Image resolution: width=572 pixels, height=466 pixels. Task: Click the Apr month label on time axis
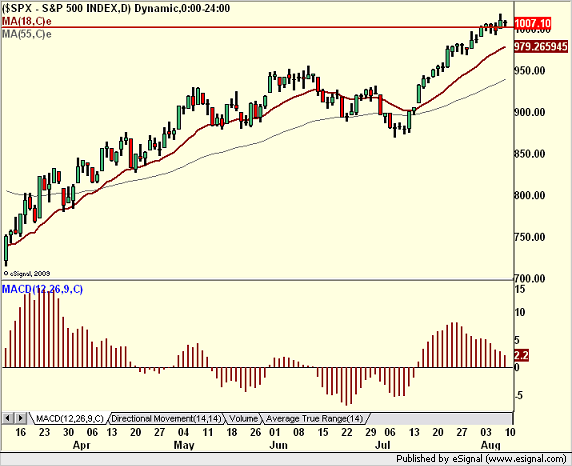(x=81, y=445)
